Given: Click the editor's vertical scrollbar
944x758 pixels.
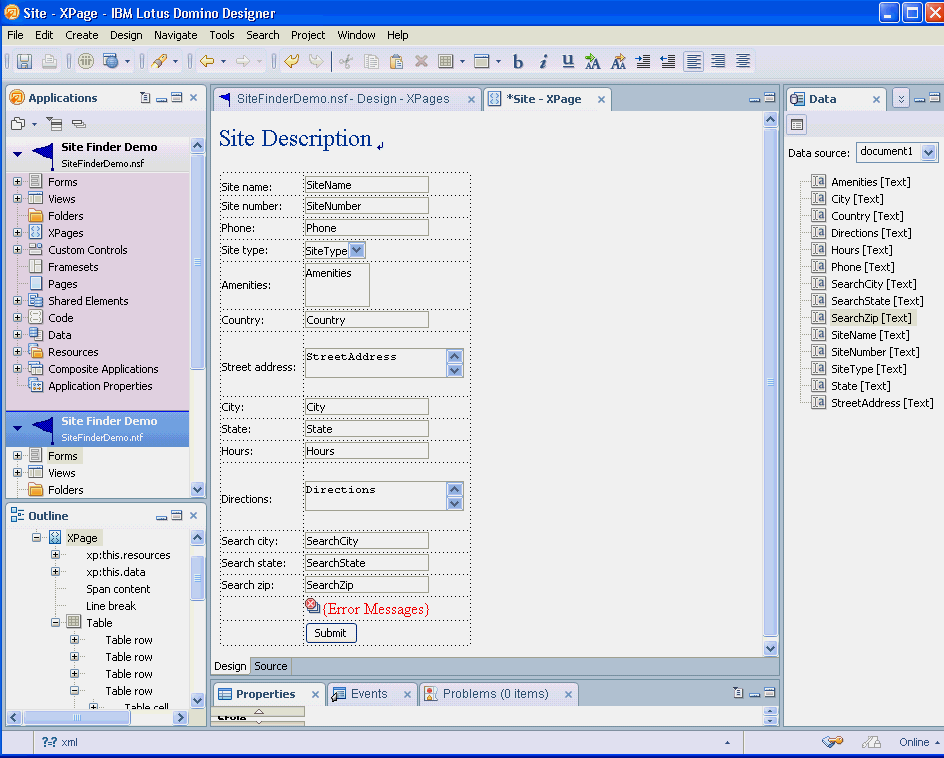Looking at the screenshot, I should click(x=770, y=380).
